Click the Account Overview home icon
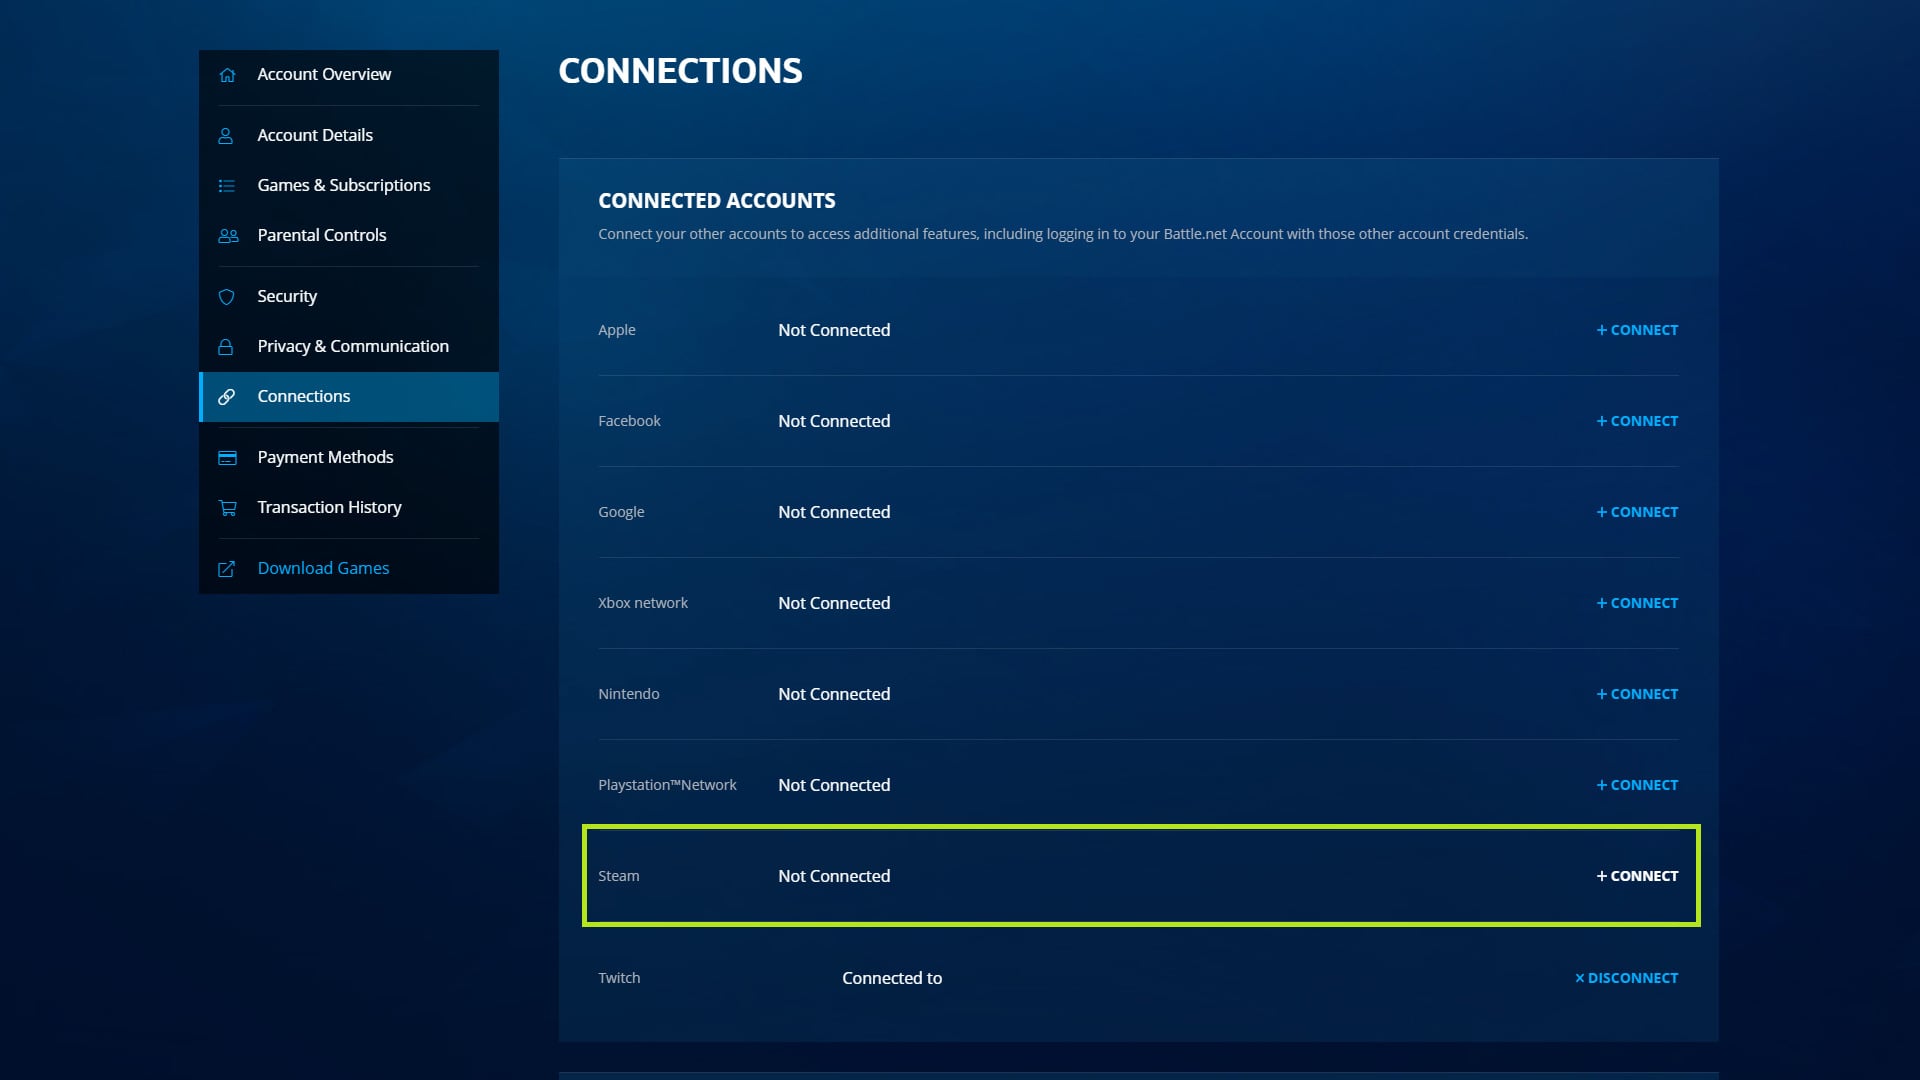 (227, 74)
